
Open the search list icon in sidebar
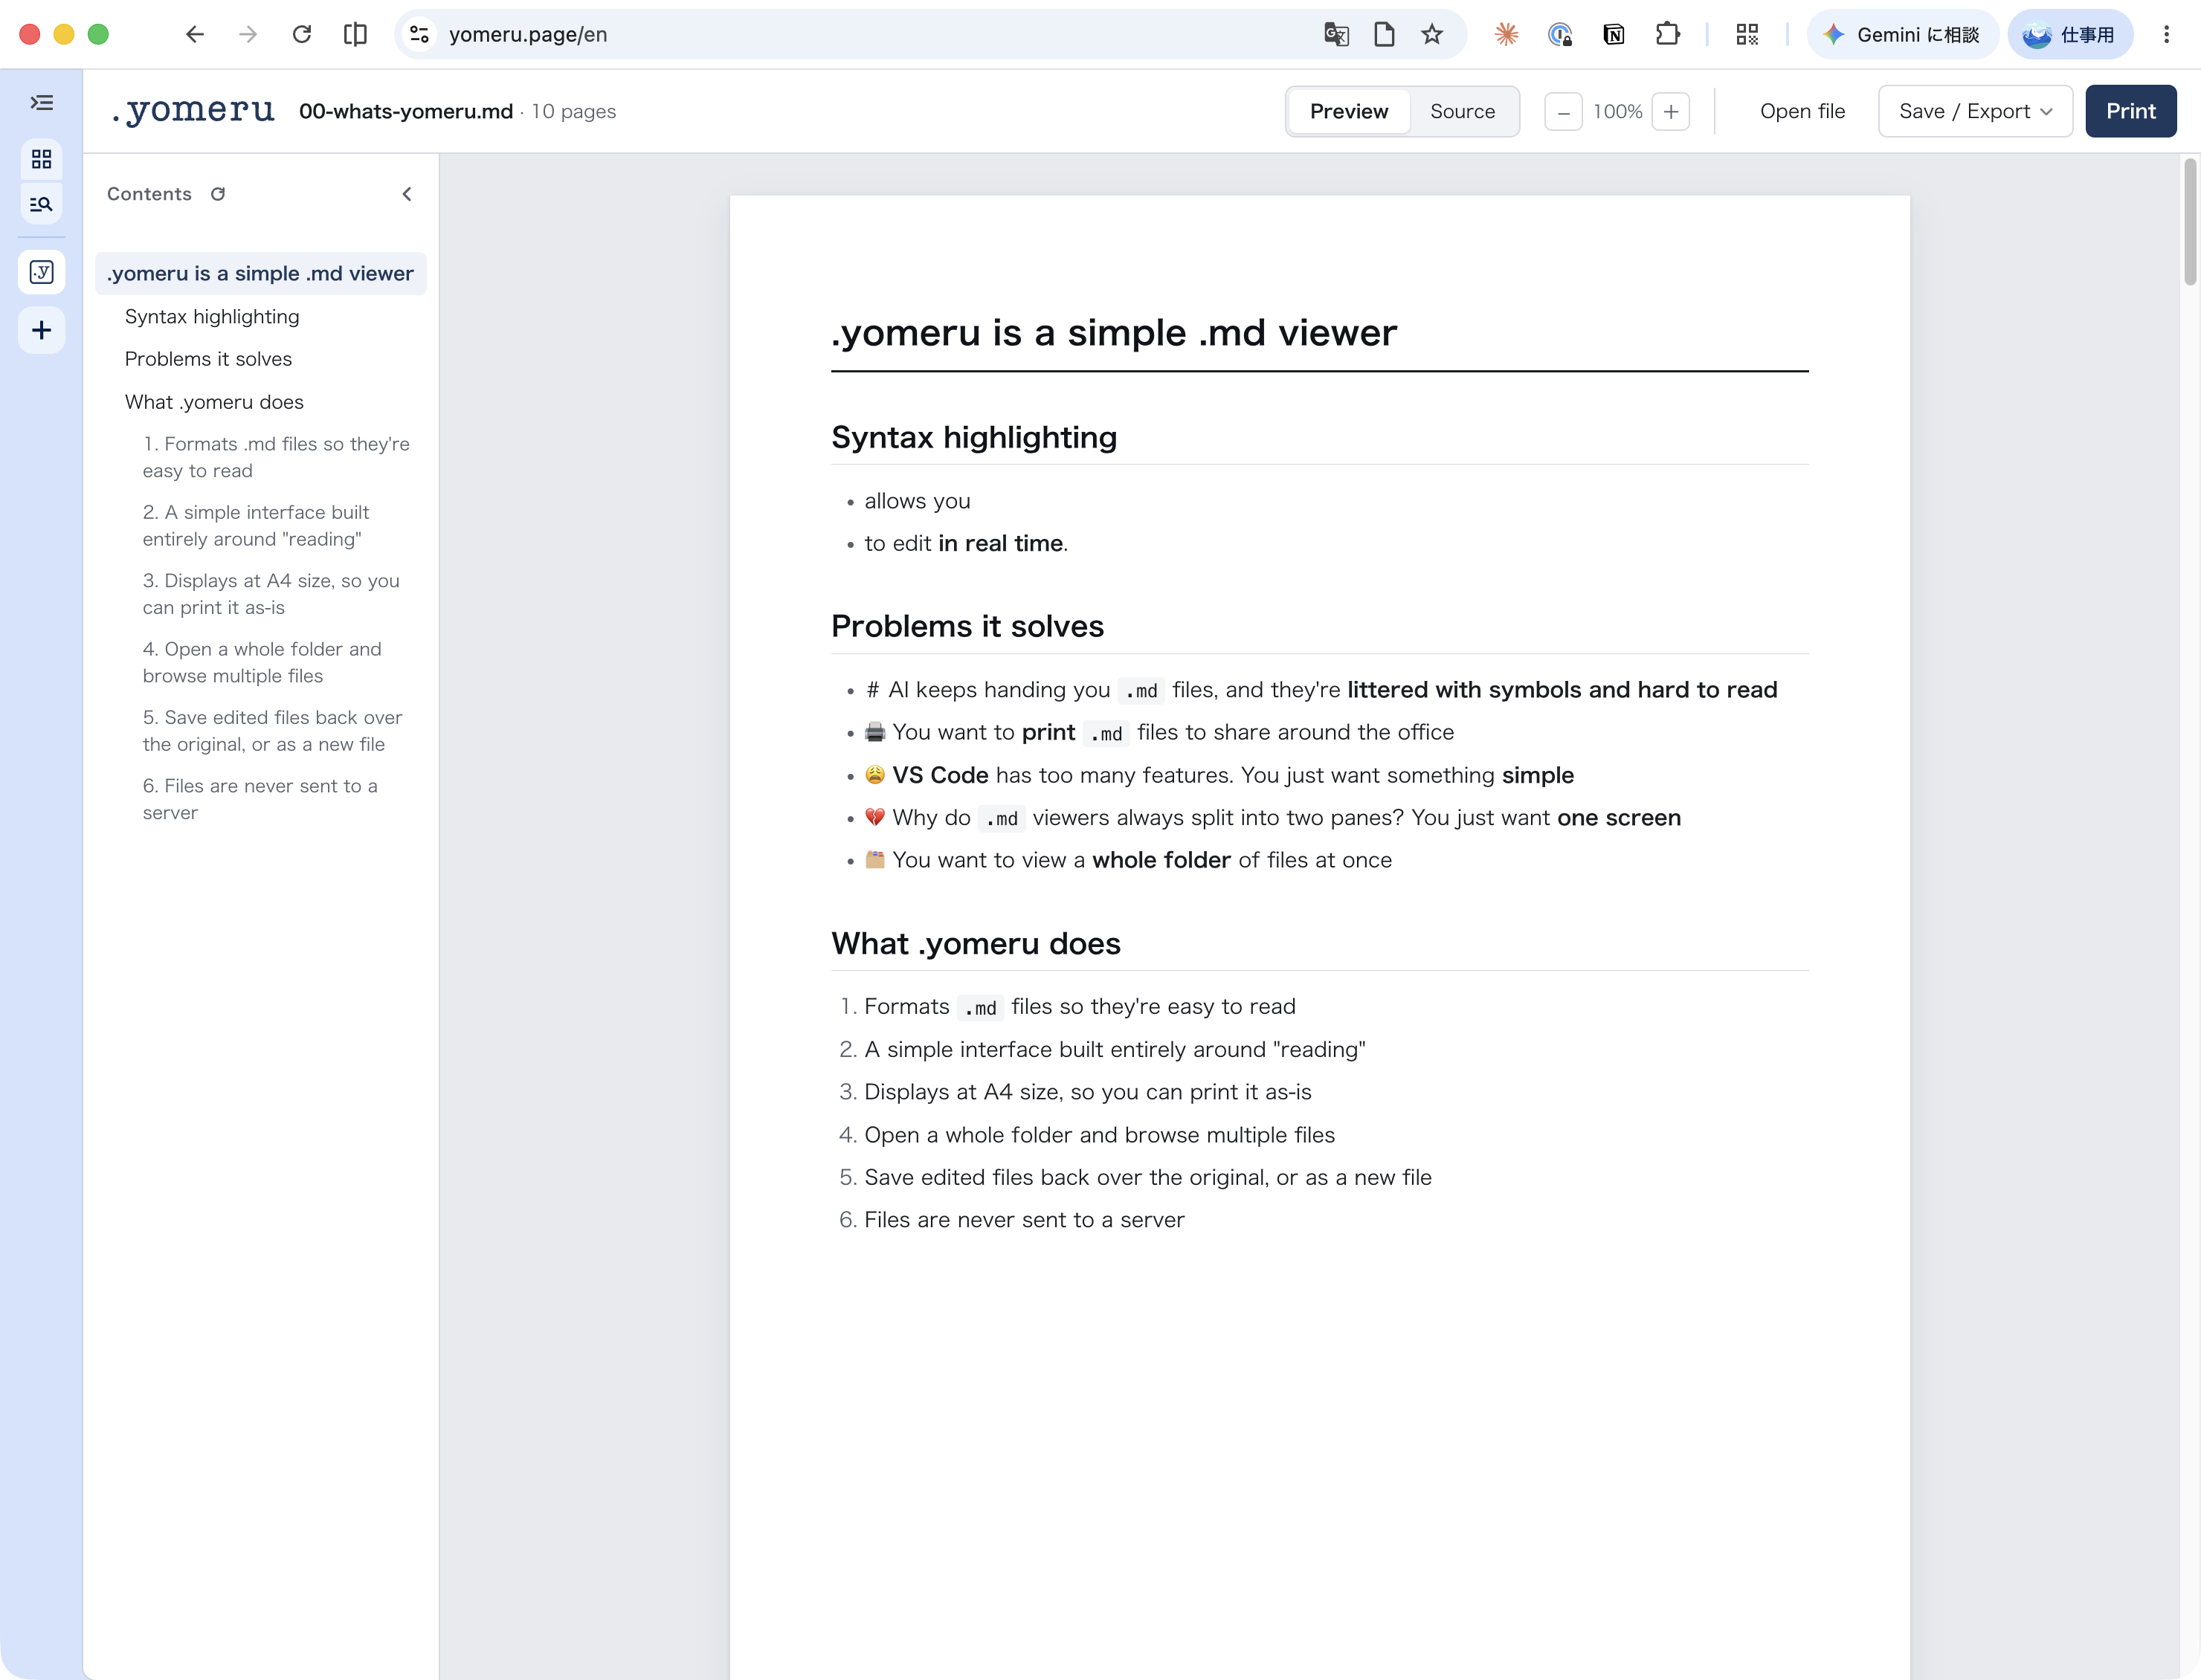click(41, 204)
